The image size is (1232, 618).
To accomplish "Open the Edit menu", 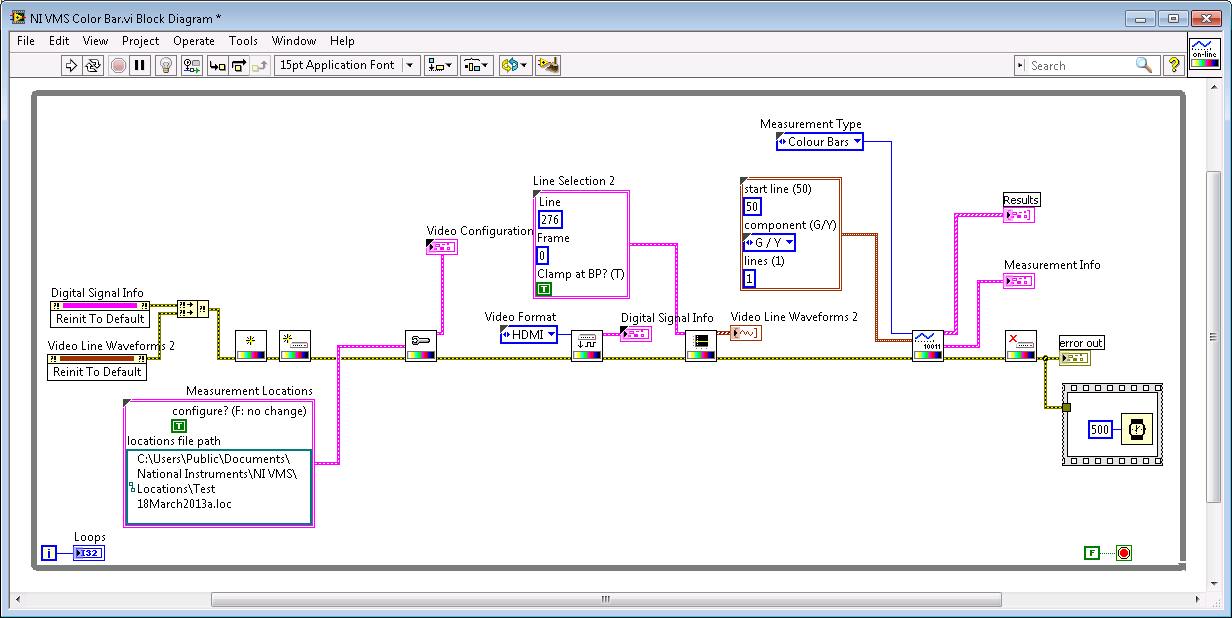I will (59, 41).
